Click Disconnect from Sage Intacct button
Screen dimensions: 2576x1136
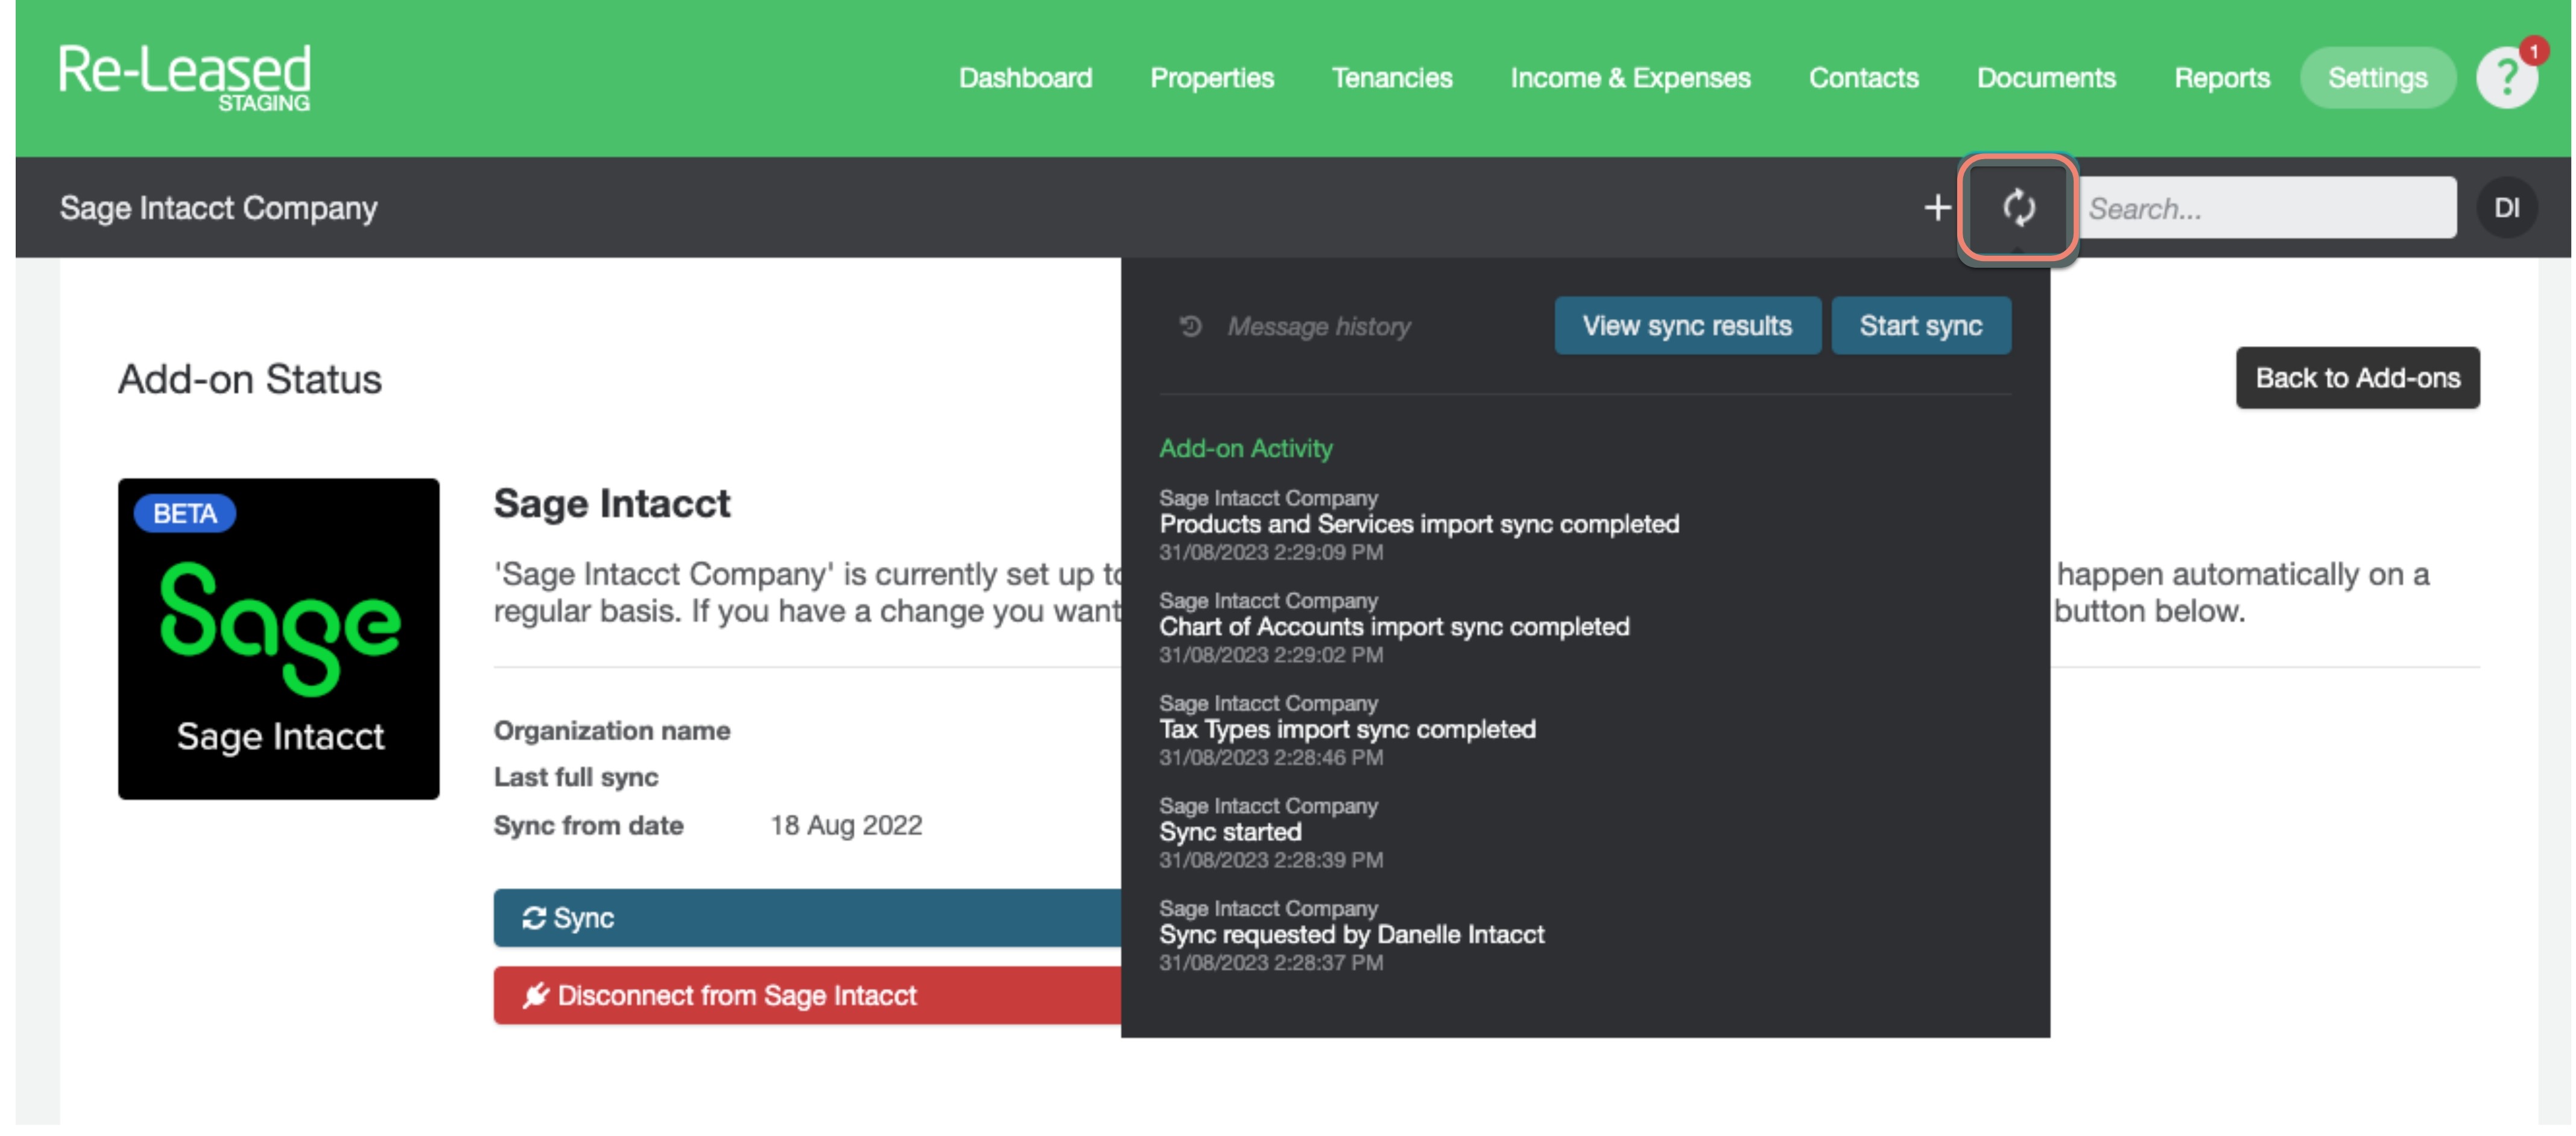[x=807, y=995]
